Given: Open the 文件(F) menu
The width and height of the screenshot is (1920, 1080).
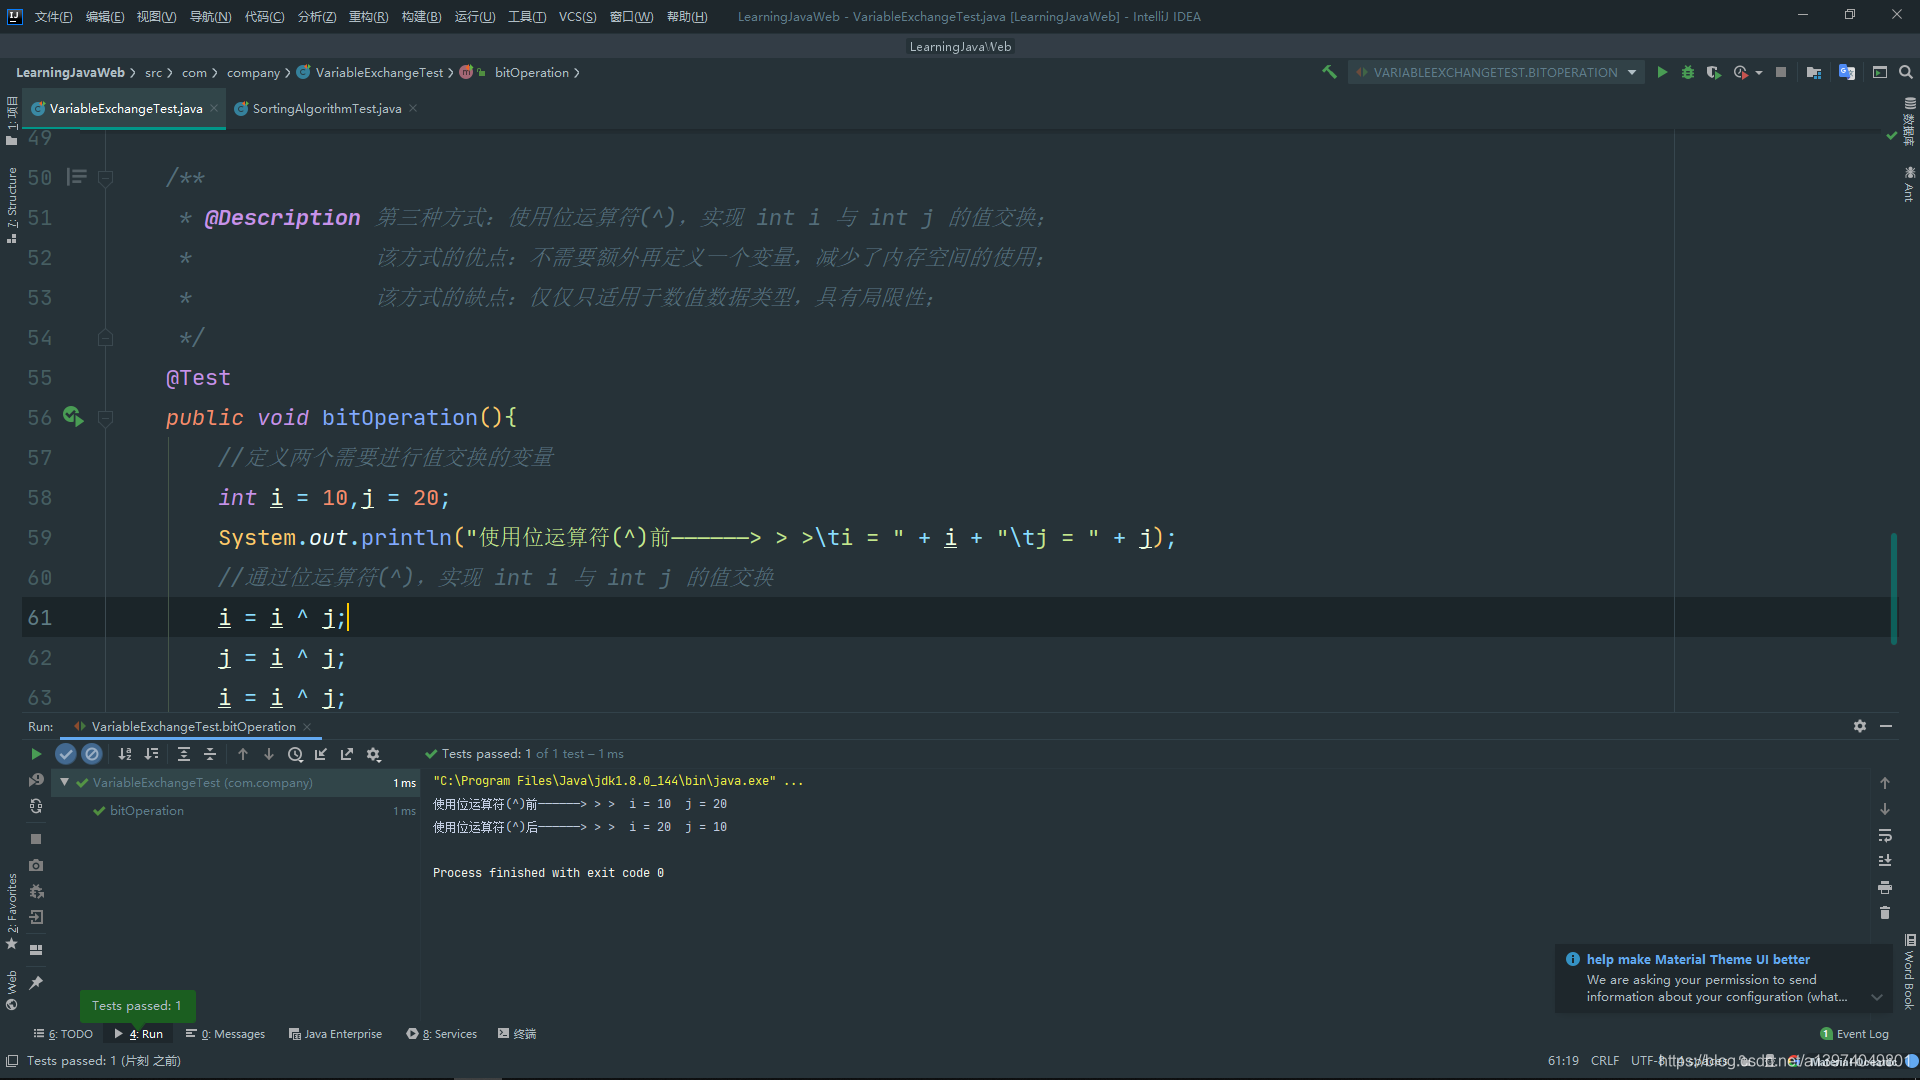Looking at the screenshot, I should point(53,16).
